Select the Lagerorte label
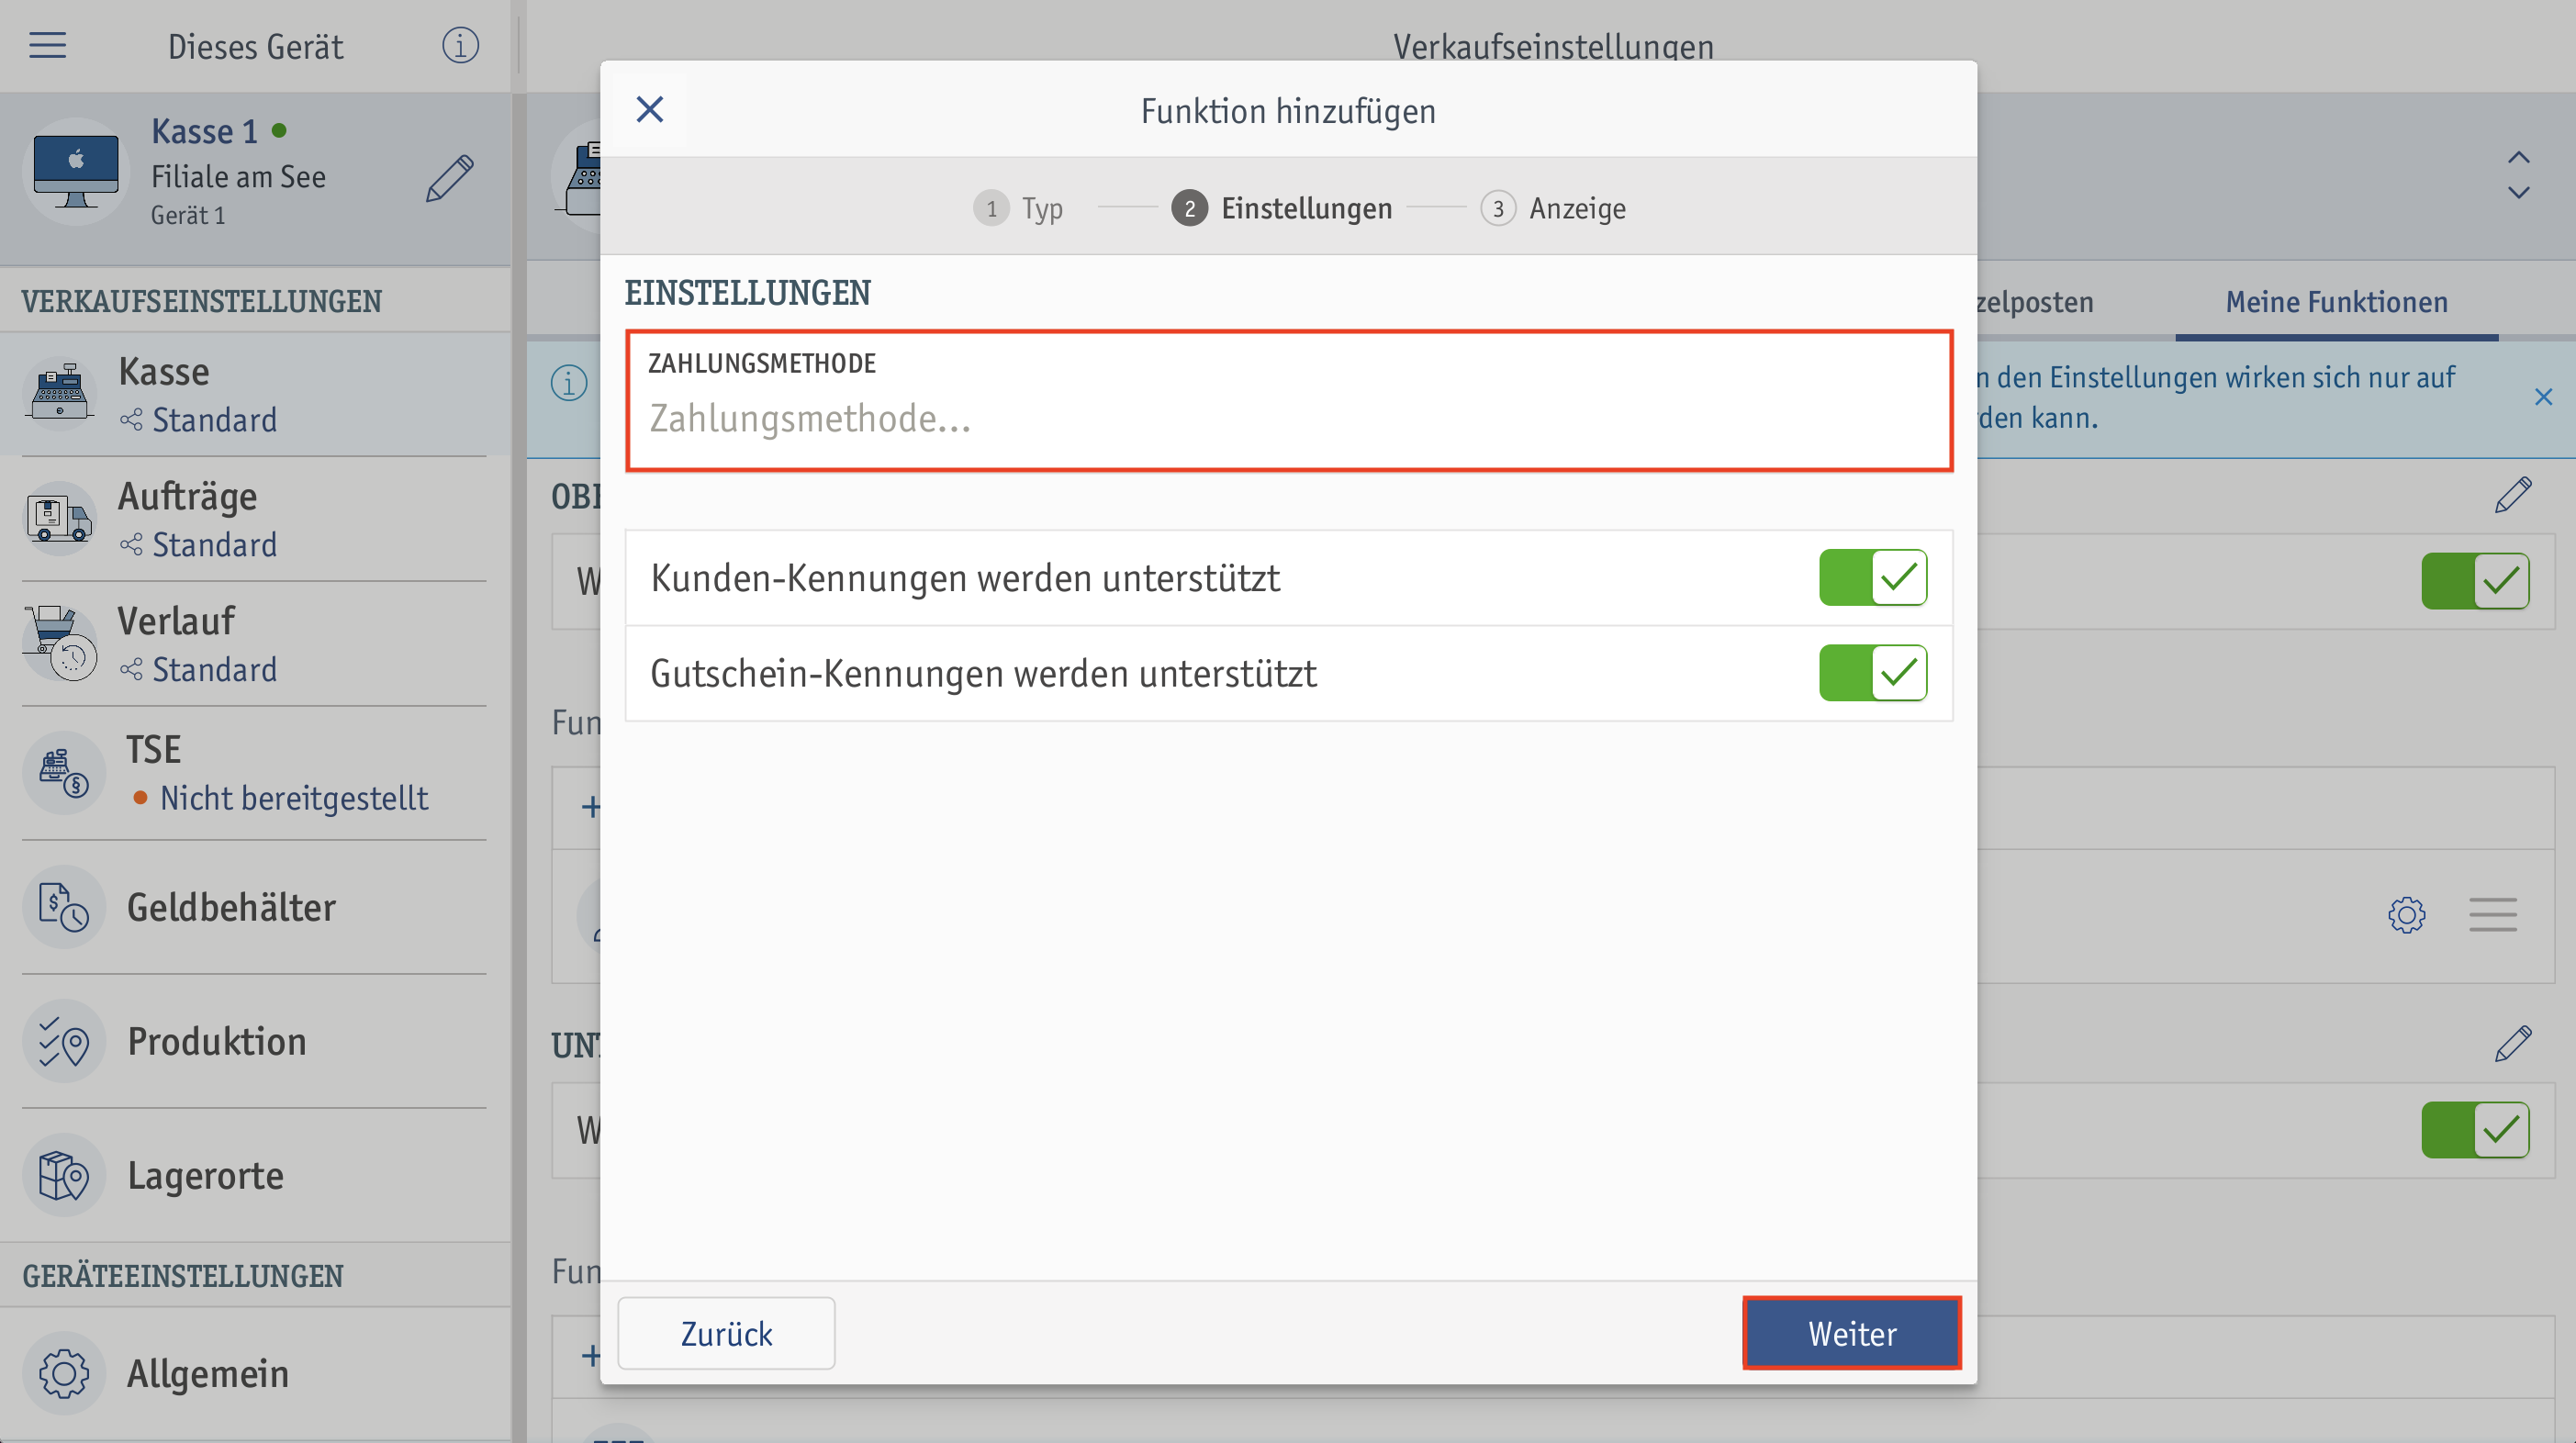This screenshot has width=2576, height=1443. click(205, 1175)
